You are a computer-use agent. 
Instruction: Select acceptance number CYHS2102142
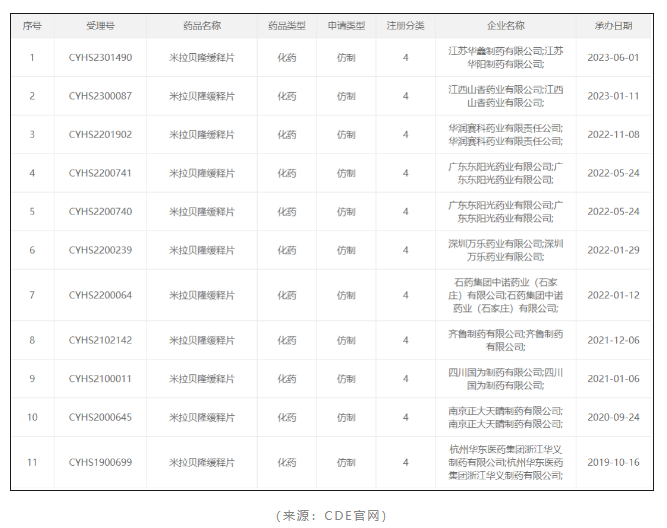pyautogui.click(x=100, y=340)
